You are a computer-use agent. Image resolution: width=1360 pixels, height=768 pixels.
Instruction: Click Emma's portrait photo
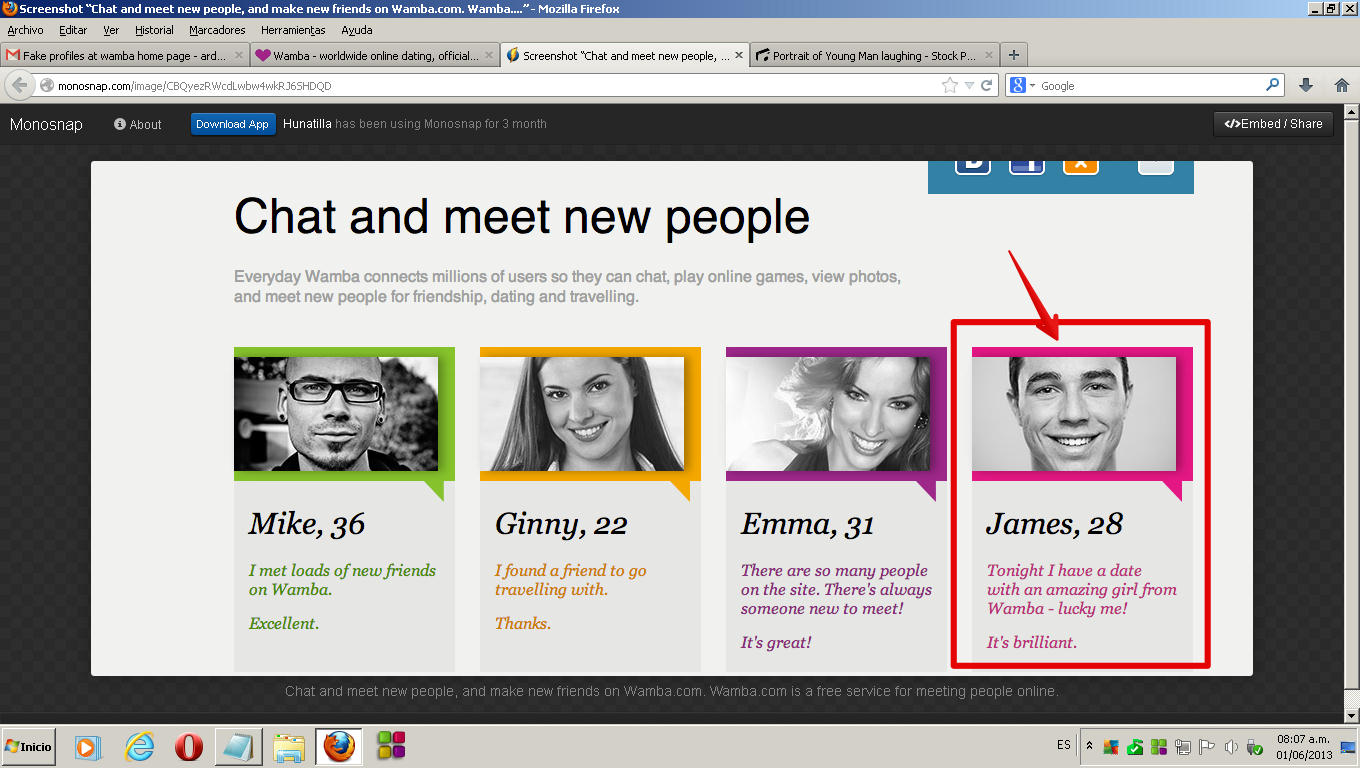point(828,414)
